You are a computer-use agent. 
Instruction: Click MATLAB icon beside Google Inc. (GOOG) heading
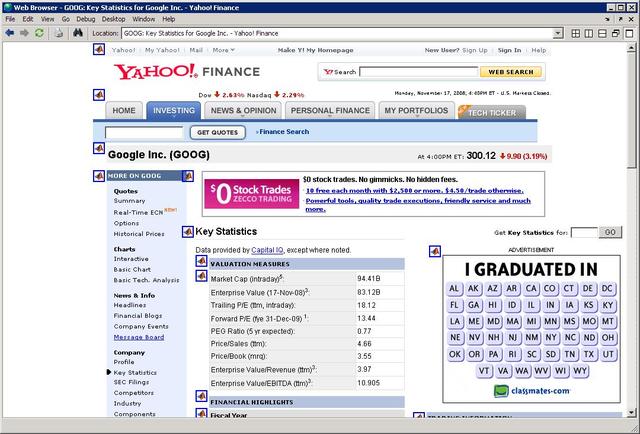pos(99,148)
